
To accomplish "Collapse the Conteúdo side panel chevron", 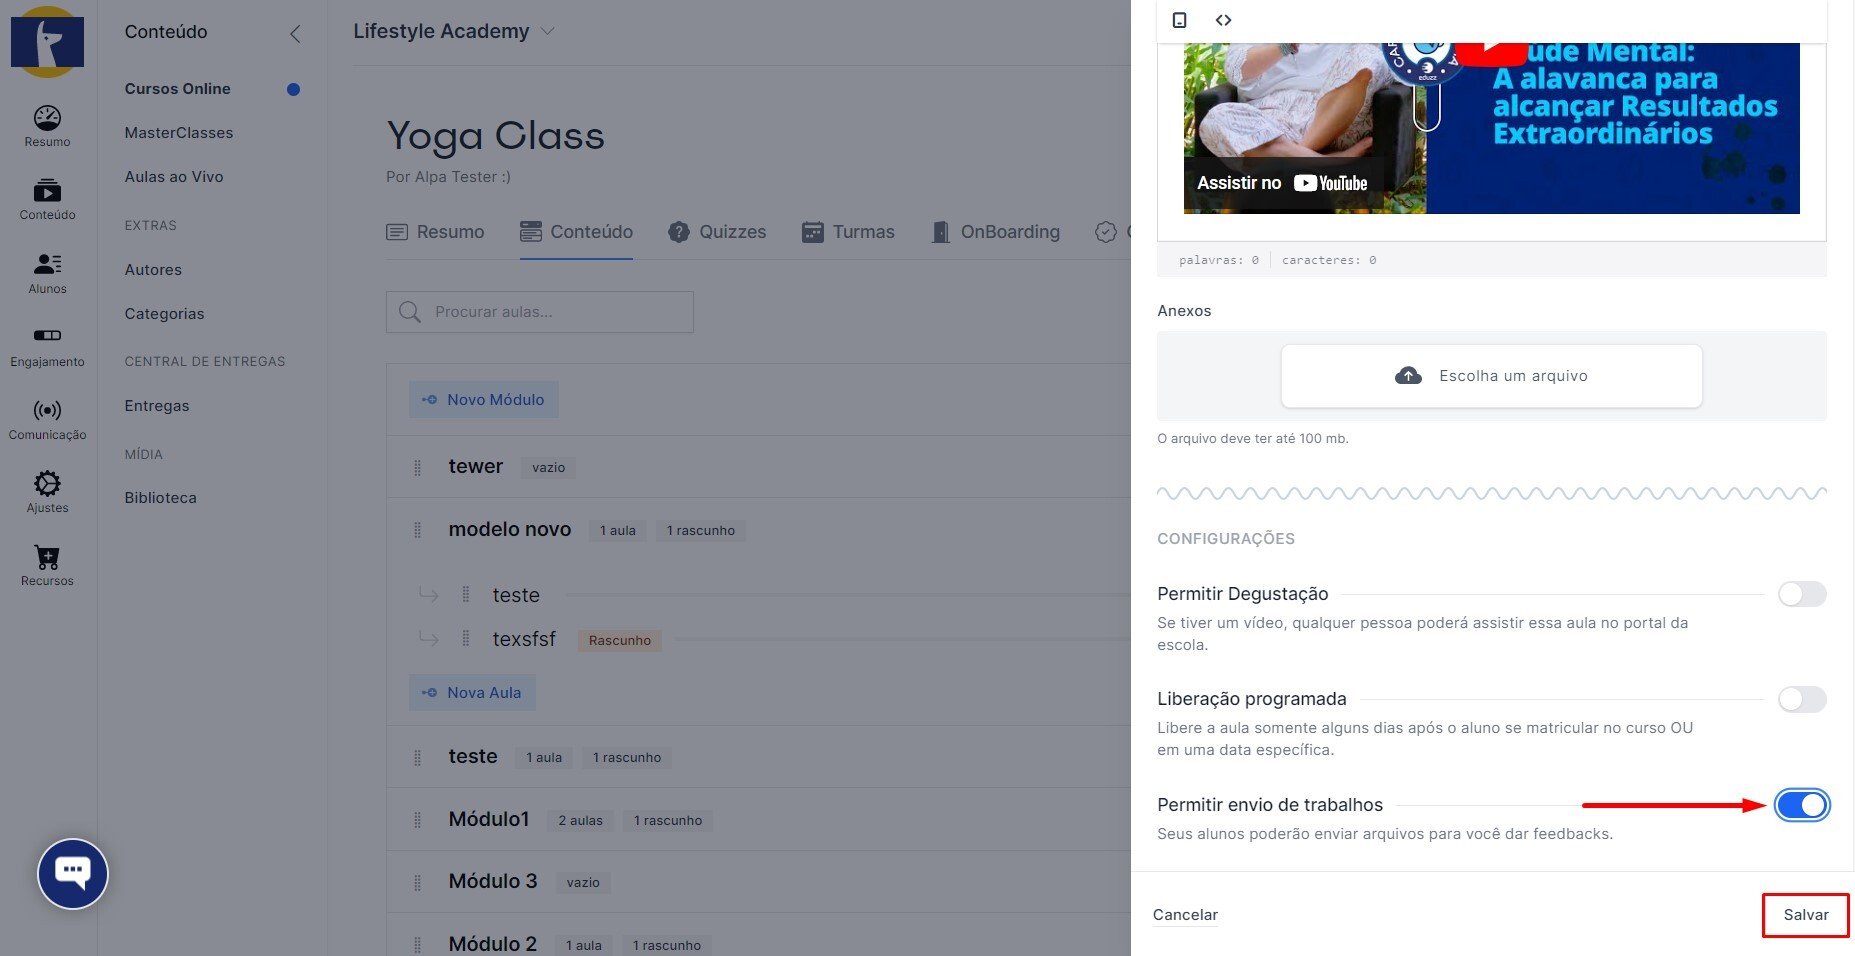I will 295,34.
